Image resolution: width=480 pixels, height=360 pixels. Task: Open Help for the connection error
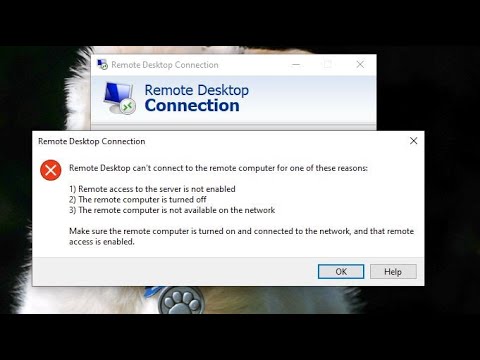[393, 272]
